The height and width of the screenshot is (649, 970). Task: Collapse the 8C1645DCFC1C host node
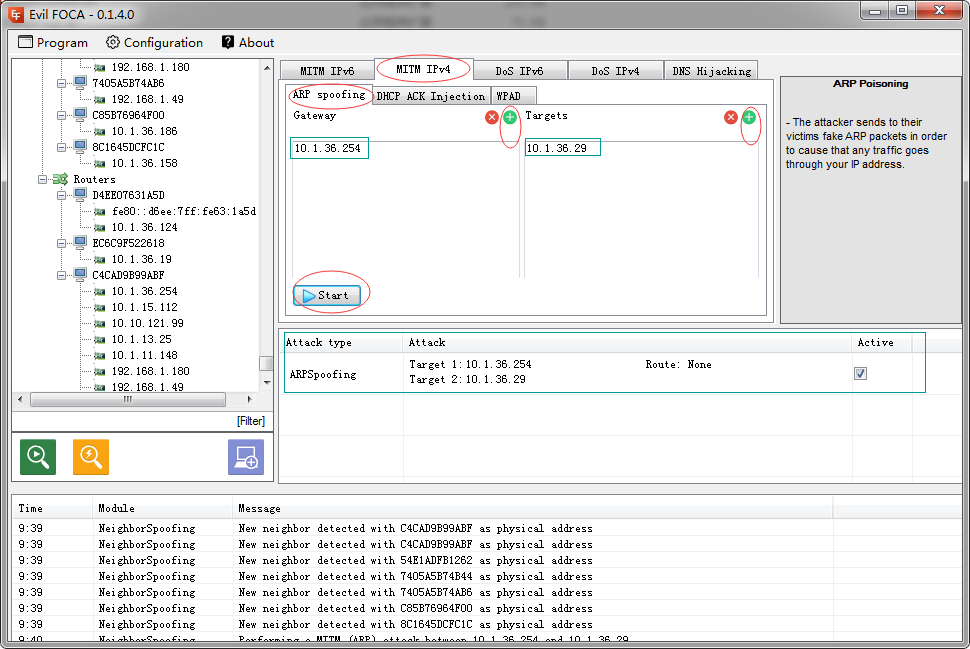click(x=62, y=147)
